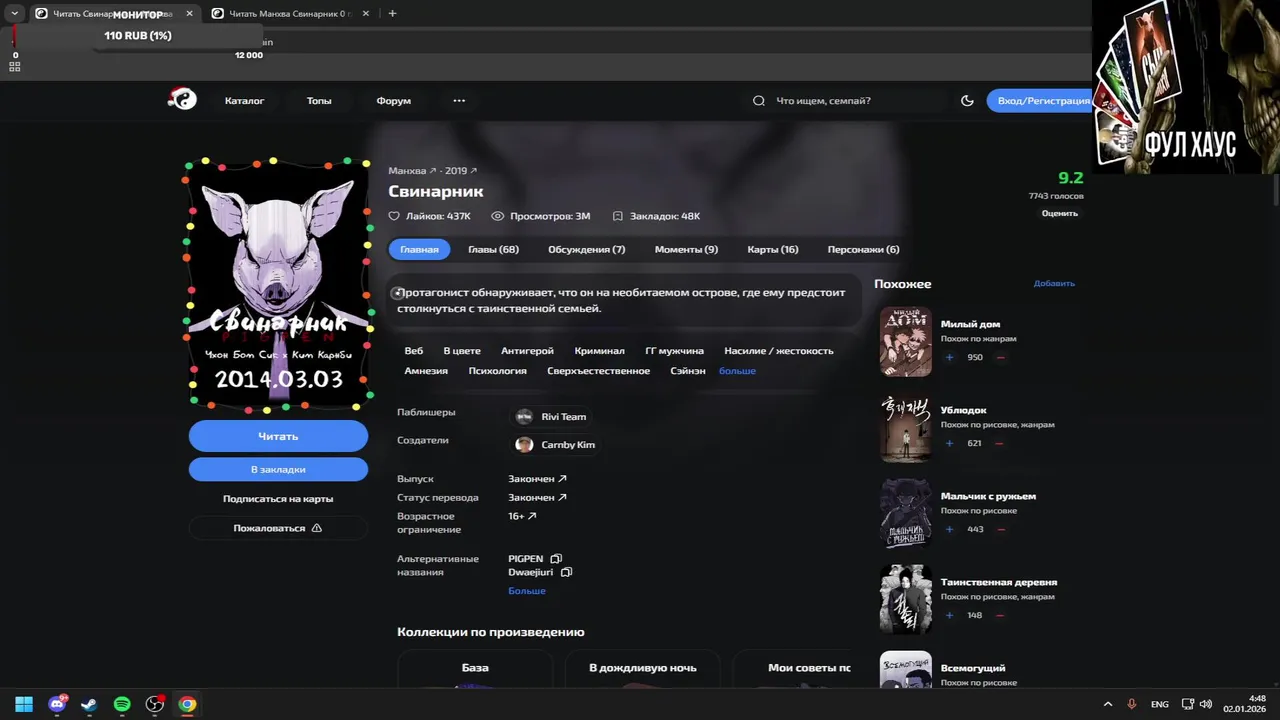The image size is (1280, 720).
Task: Expand tags with больше link
Action: 737,371
